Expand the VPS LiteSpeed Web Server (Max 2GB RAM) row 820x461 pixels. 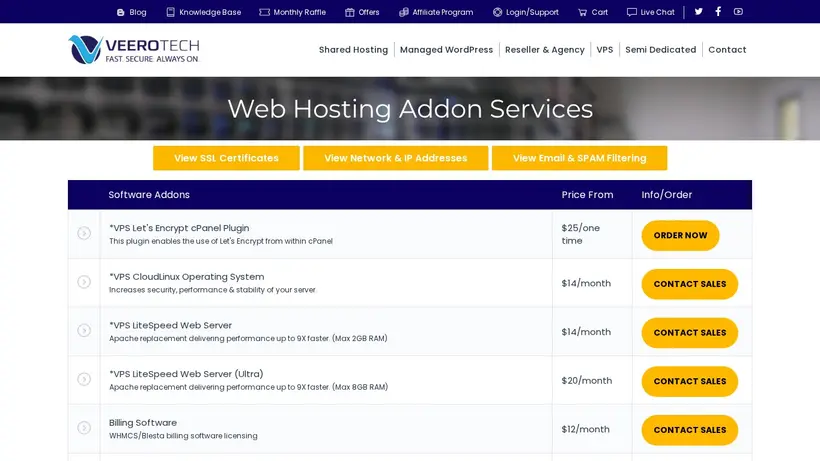(x=84, y=330)
